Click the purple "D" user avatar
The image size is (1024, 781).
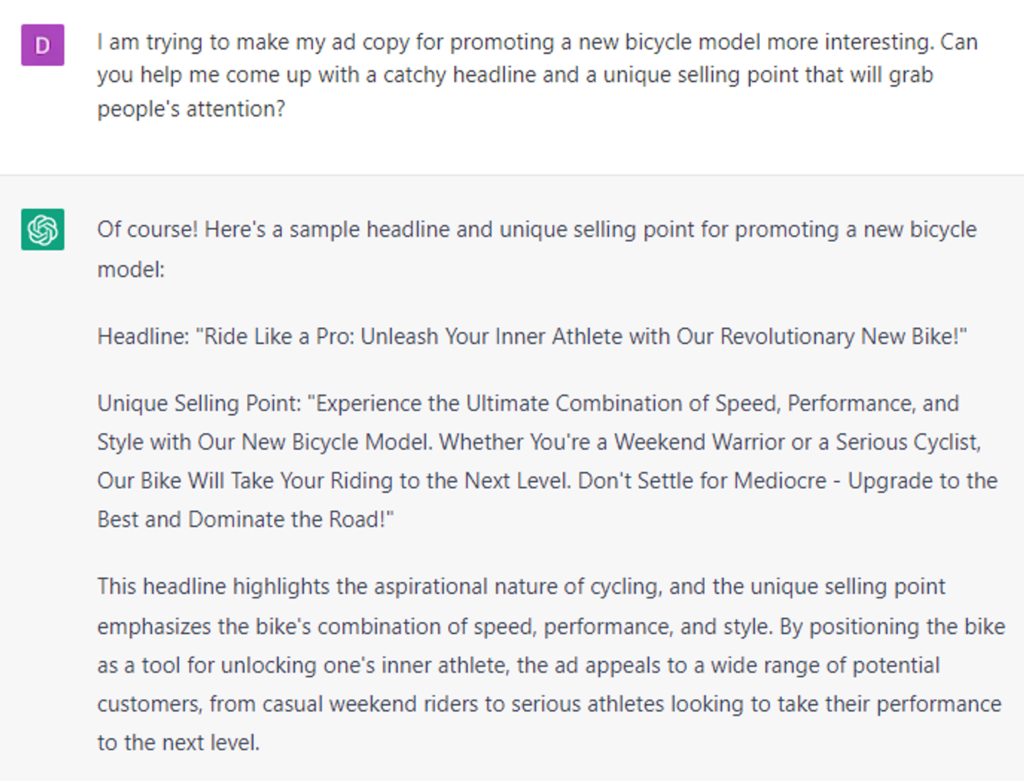pyautogui.click(x=43, y=45)
